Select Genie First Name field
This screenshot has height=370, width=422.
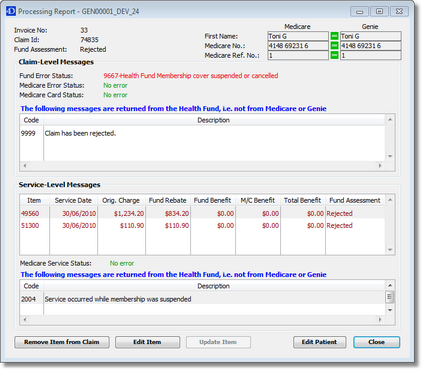(370, 36)
